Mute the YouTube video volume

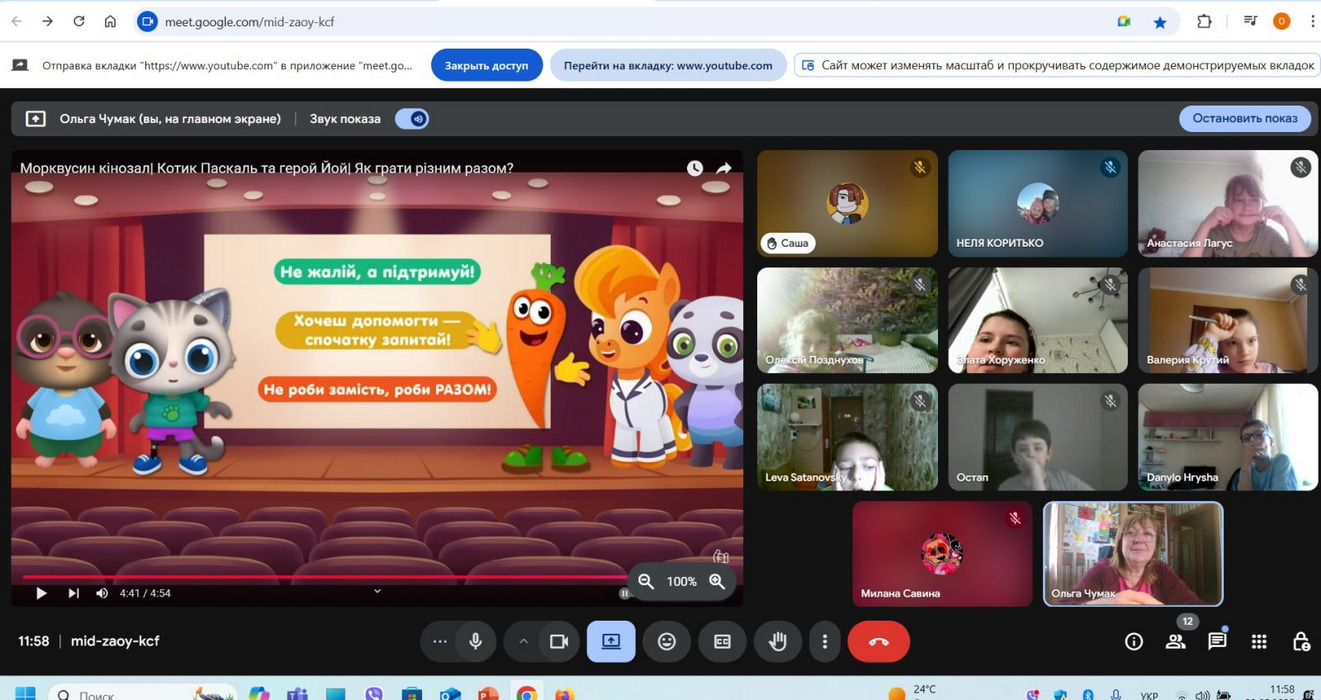[x=102, y=593]
